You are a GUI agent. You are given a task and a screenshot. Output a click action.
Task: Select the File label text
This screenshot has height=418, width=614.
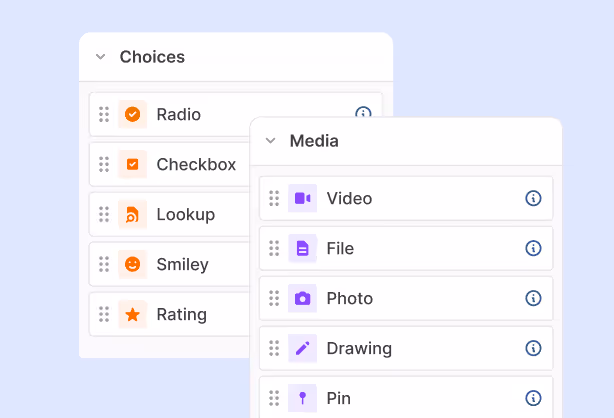340,248
